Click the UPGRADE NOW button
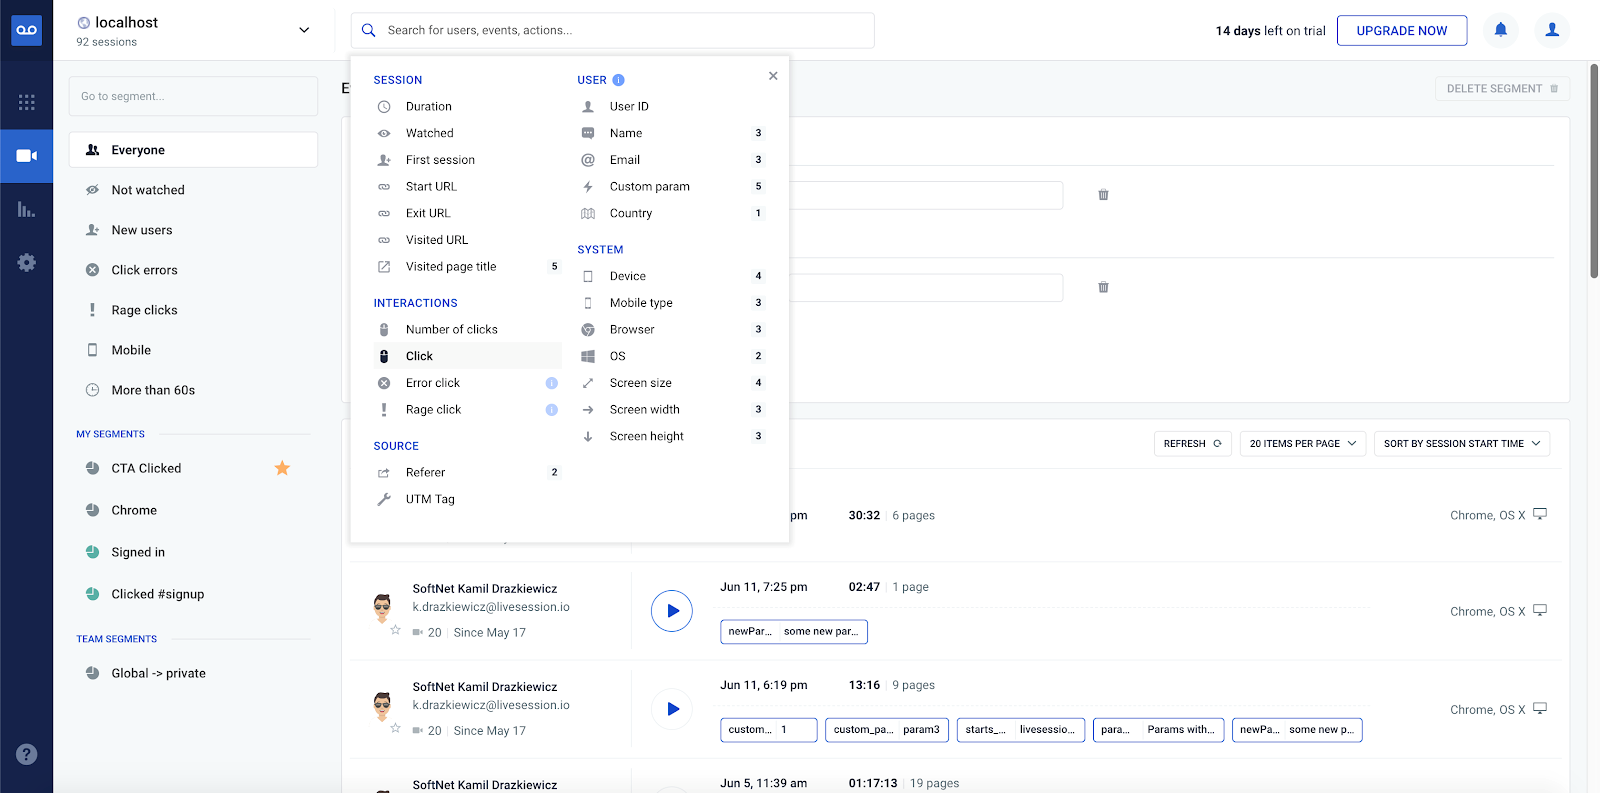Viewport: 1600px width, 793px height. pos(1401,30)
